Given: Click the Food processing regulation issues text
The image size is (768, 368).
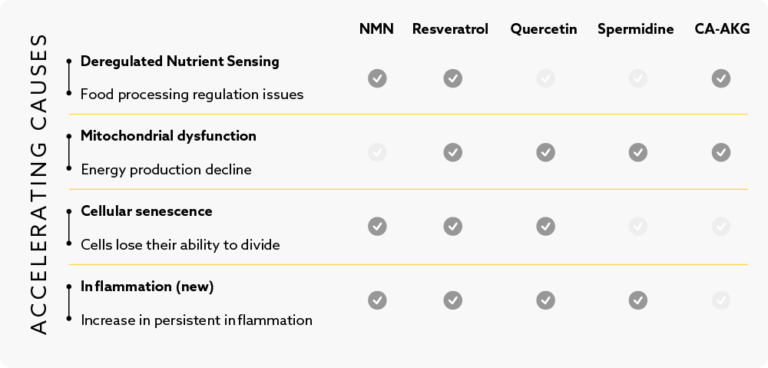Looking at the screenshot, I should point(192,94).
